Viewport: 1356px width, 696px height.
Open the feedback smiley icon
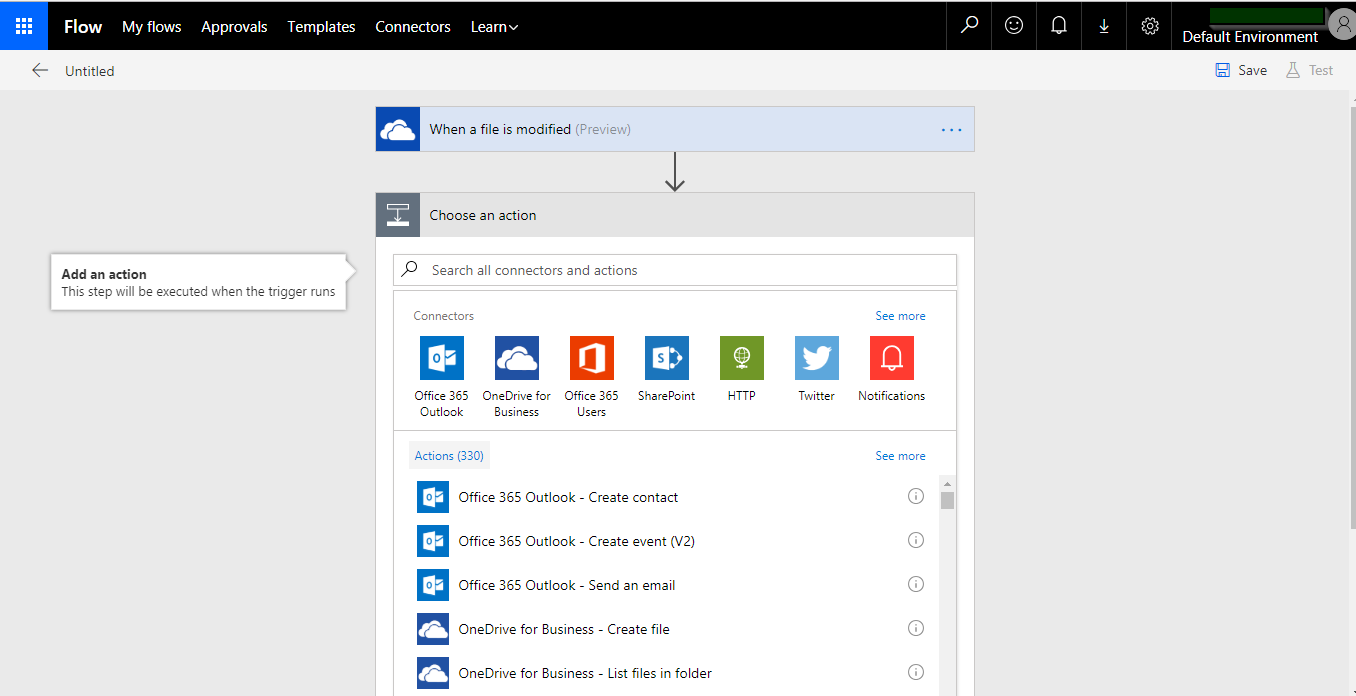coord(1014,26)
